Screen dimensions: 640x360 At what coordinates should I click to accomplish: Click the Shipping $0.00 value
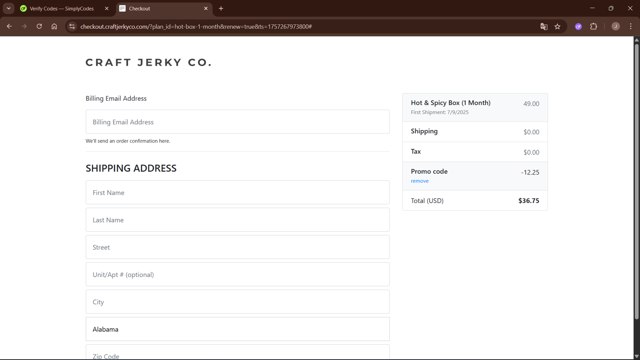point(531,132)
